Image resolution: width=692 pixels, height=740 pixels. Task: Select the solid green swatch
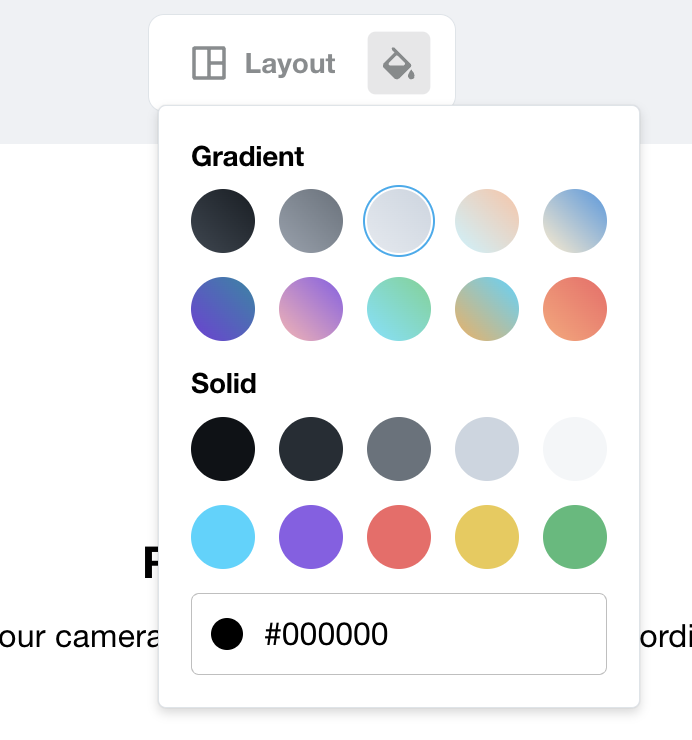point(575,537)
